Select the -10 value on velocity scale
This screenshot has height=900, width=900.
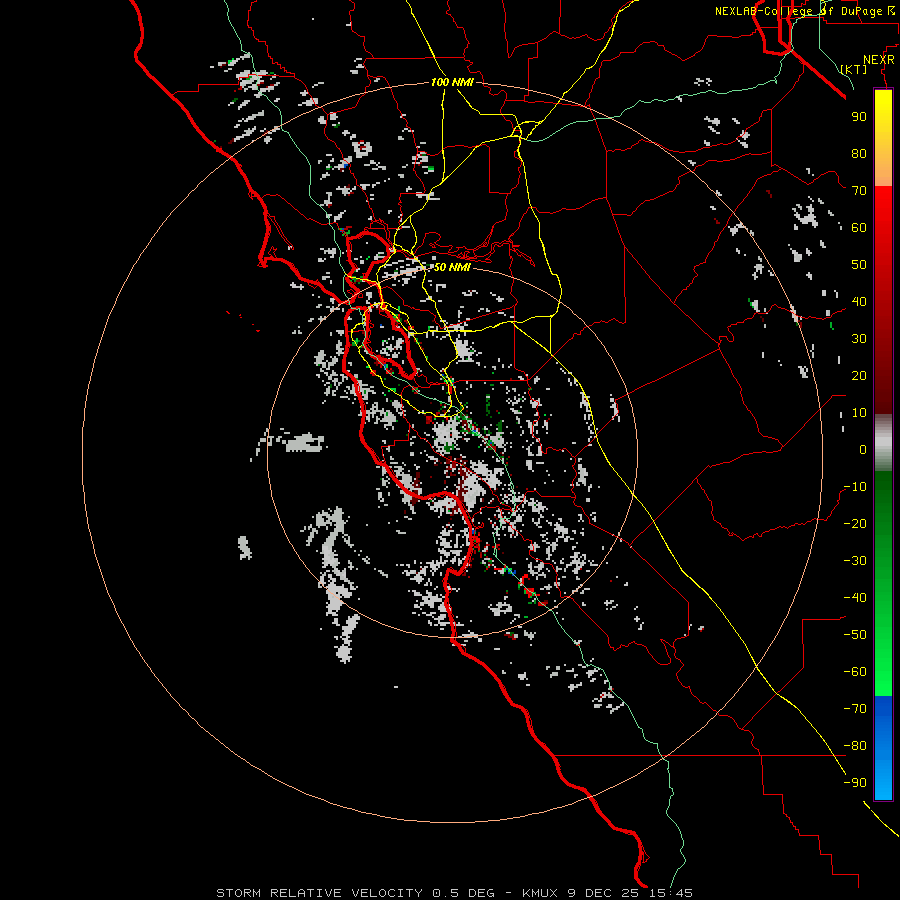click(x=855, y=487)
